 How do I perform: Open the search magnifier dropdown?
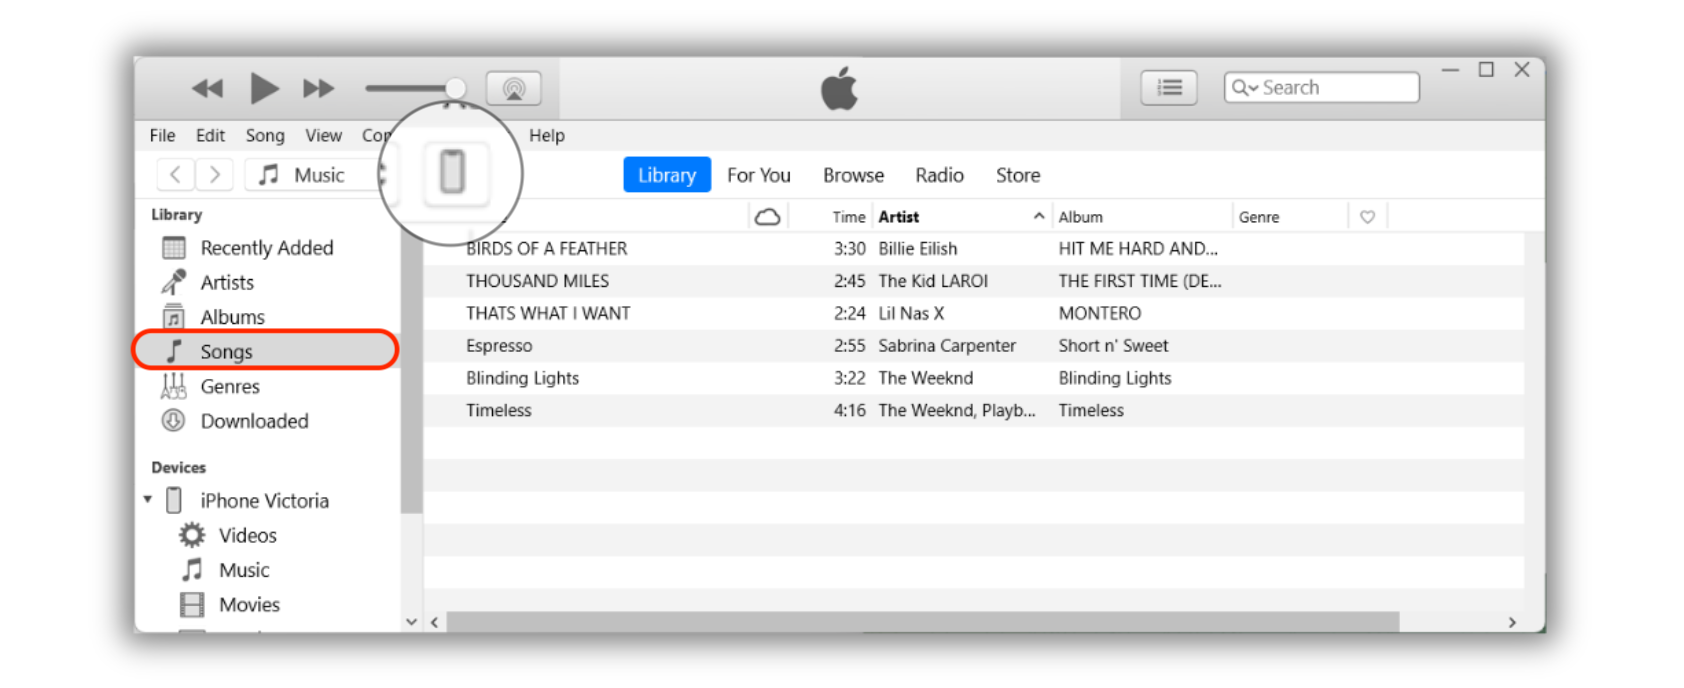[x=1244, y=88]
